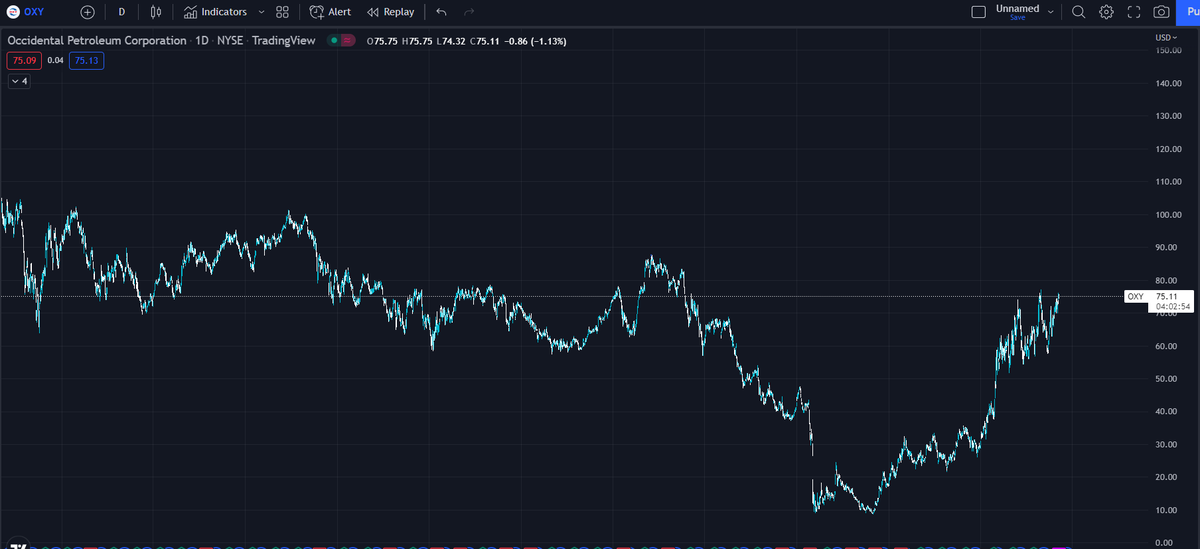The height and width of the screenshot is (549, 1200).
Task: Click the 150.00 price scale label
Action: click(1167, 50)
